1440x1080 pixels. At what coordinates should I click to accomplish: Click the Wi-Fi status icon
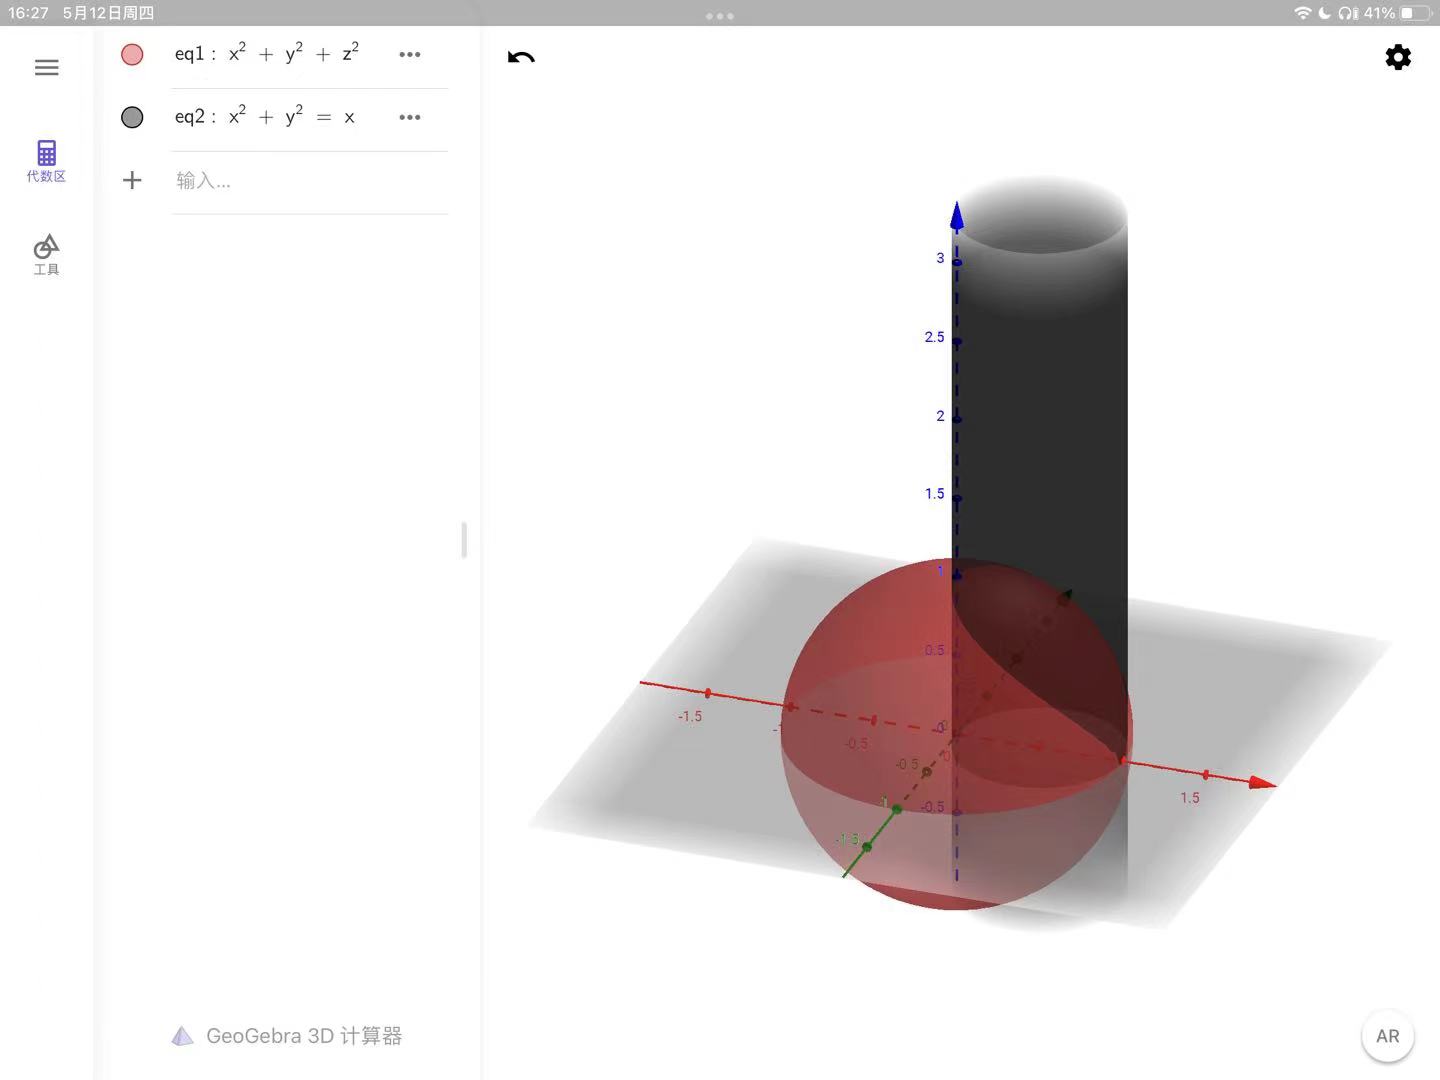point(1302,13)
